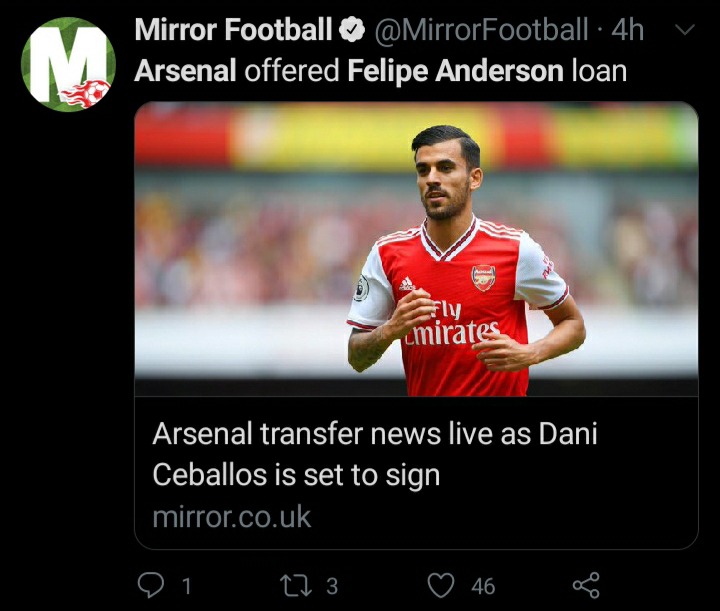Click the Mirror Football display name
Image resolution: width=720 pixels, height=611 pixels.
pos(233,31)
